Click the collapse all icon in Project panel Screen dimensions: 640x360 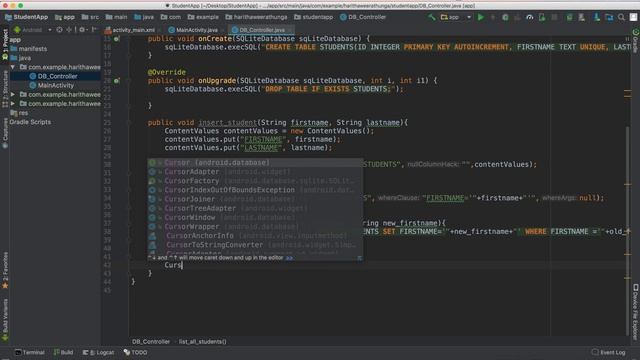(69, 30)
